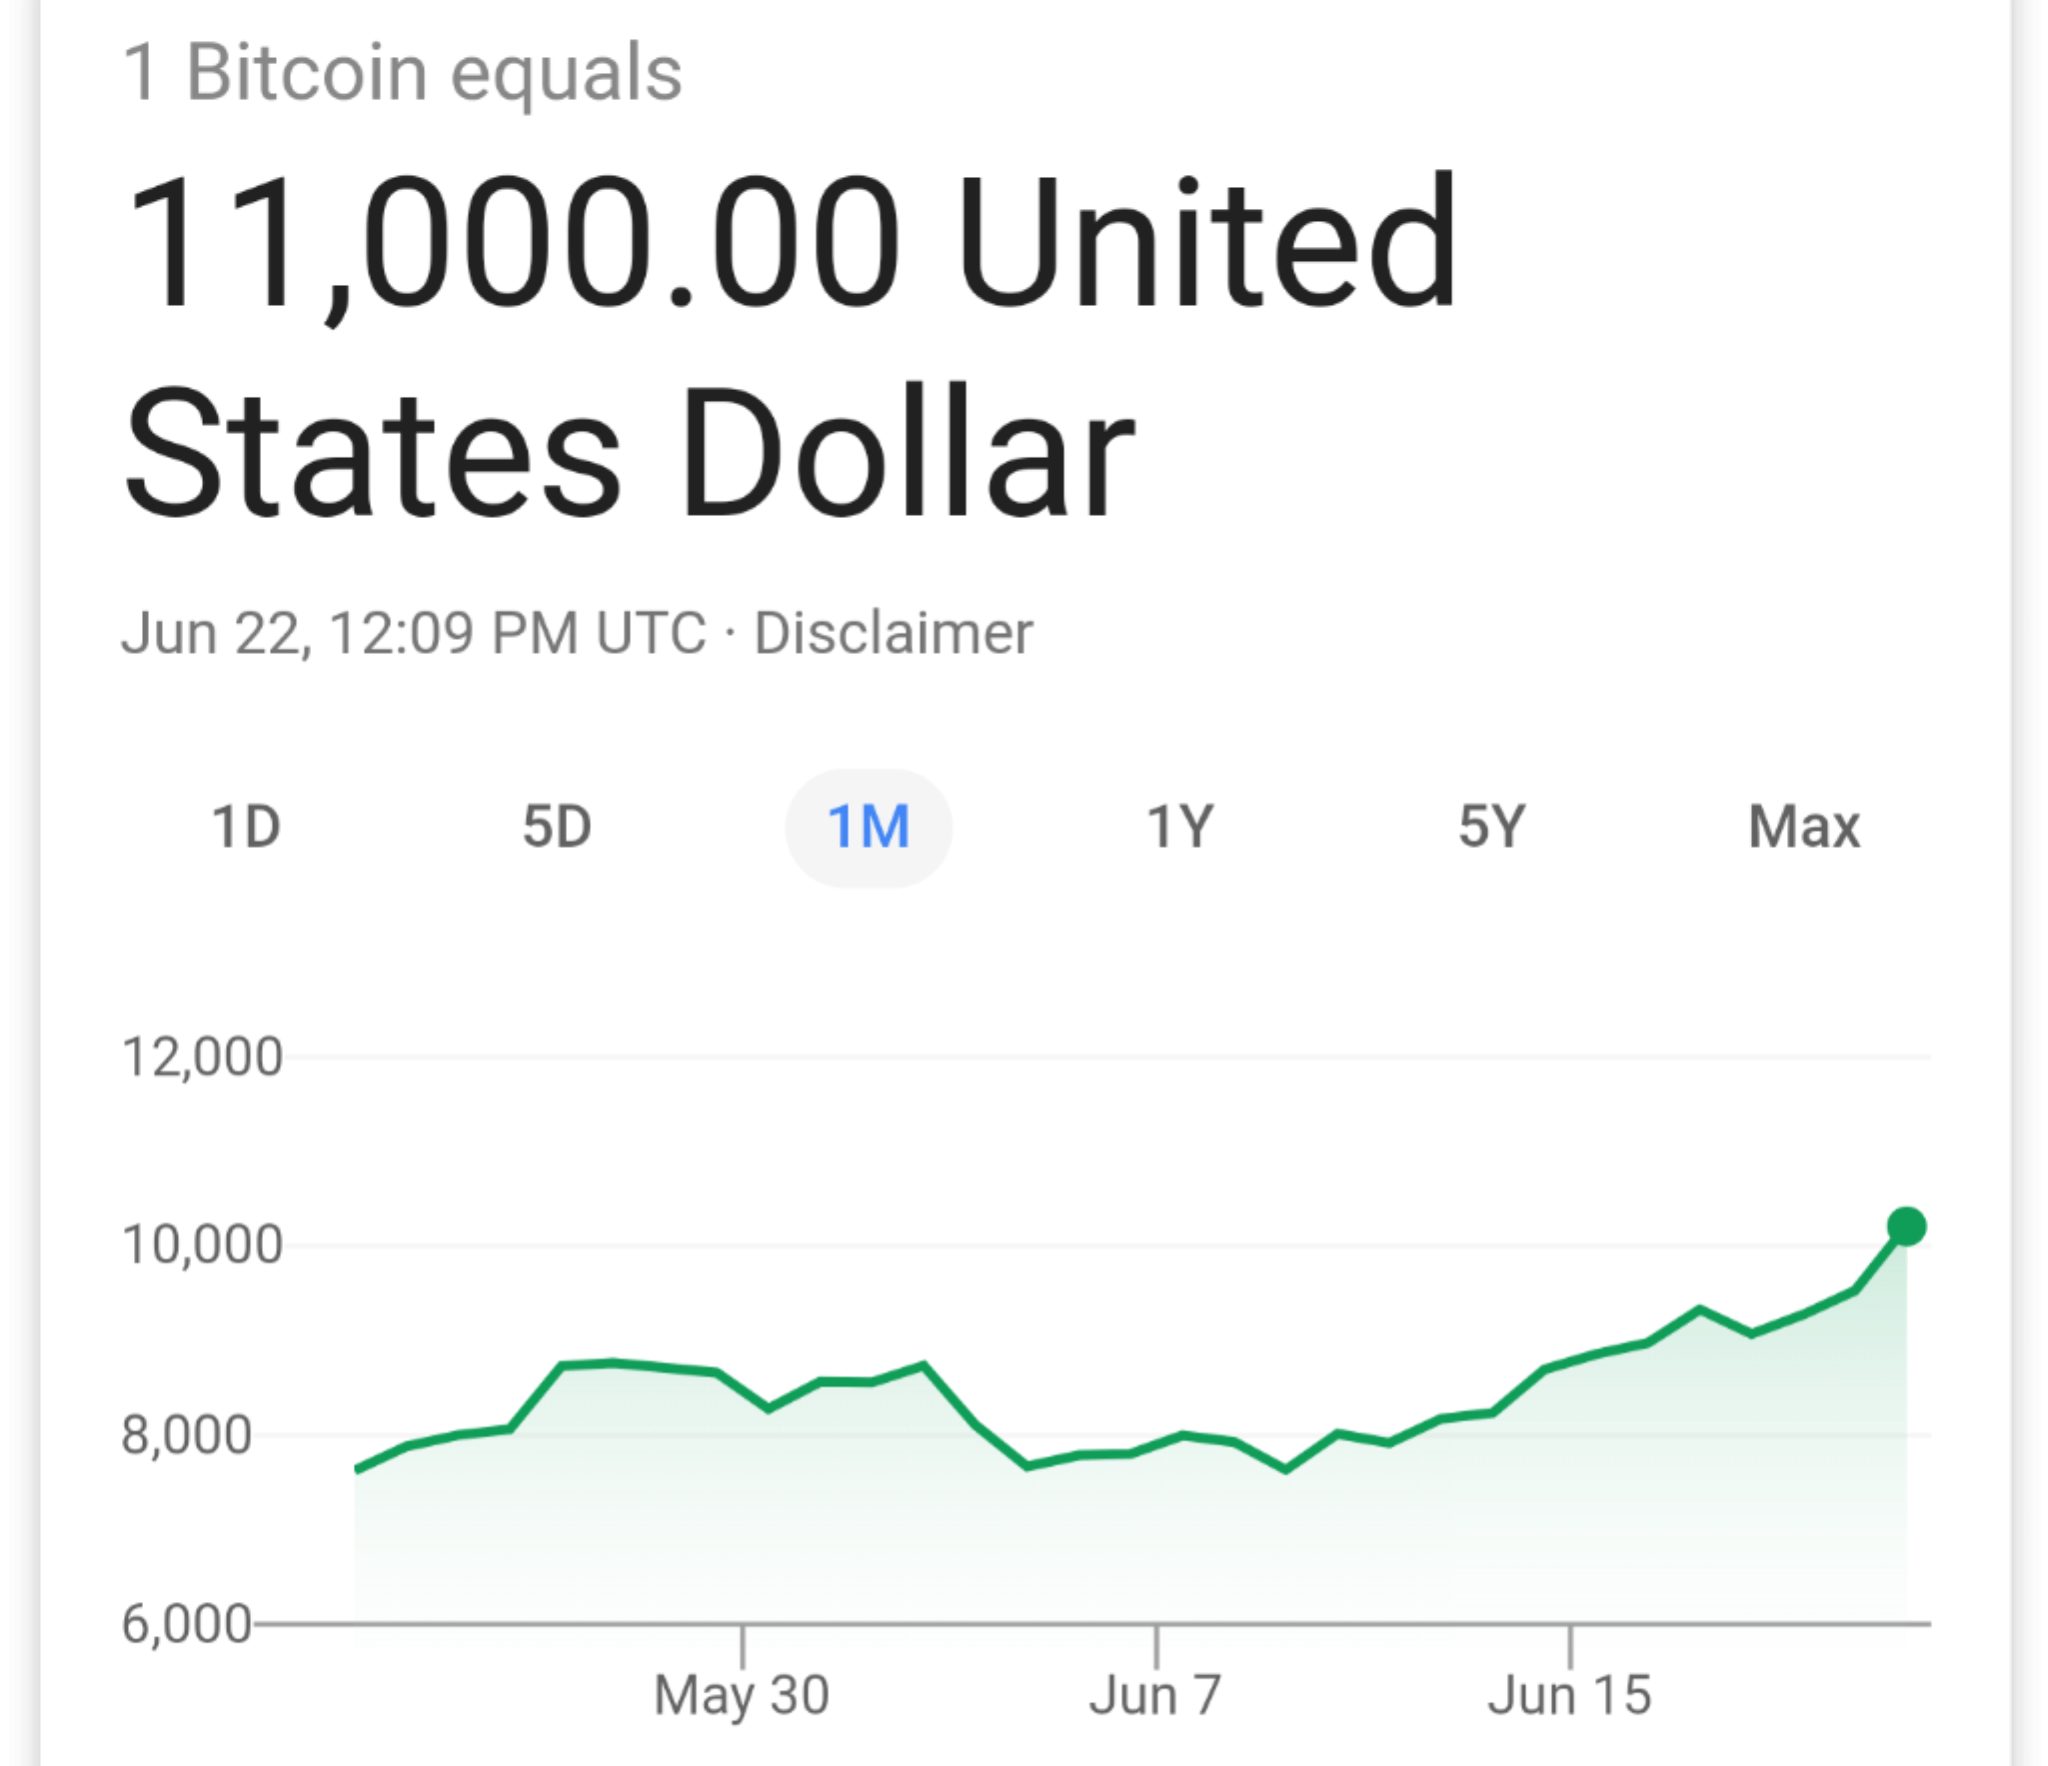The height and width of the screenshot is (1766, 2048).
Task: Click the Jun 15 date marker
Action: tap(1569, 1695)
